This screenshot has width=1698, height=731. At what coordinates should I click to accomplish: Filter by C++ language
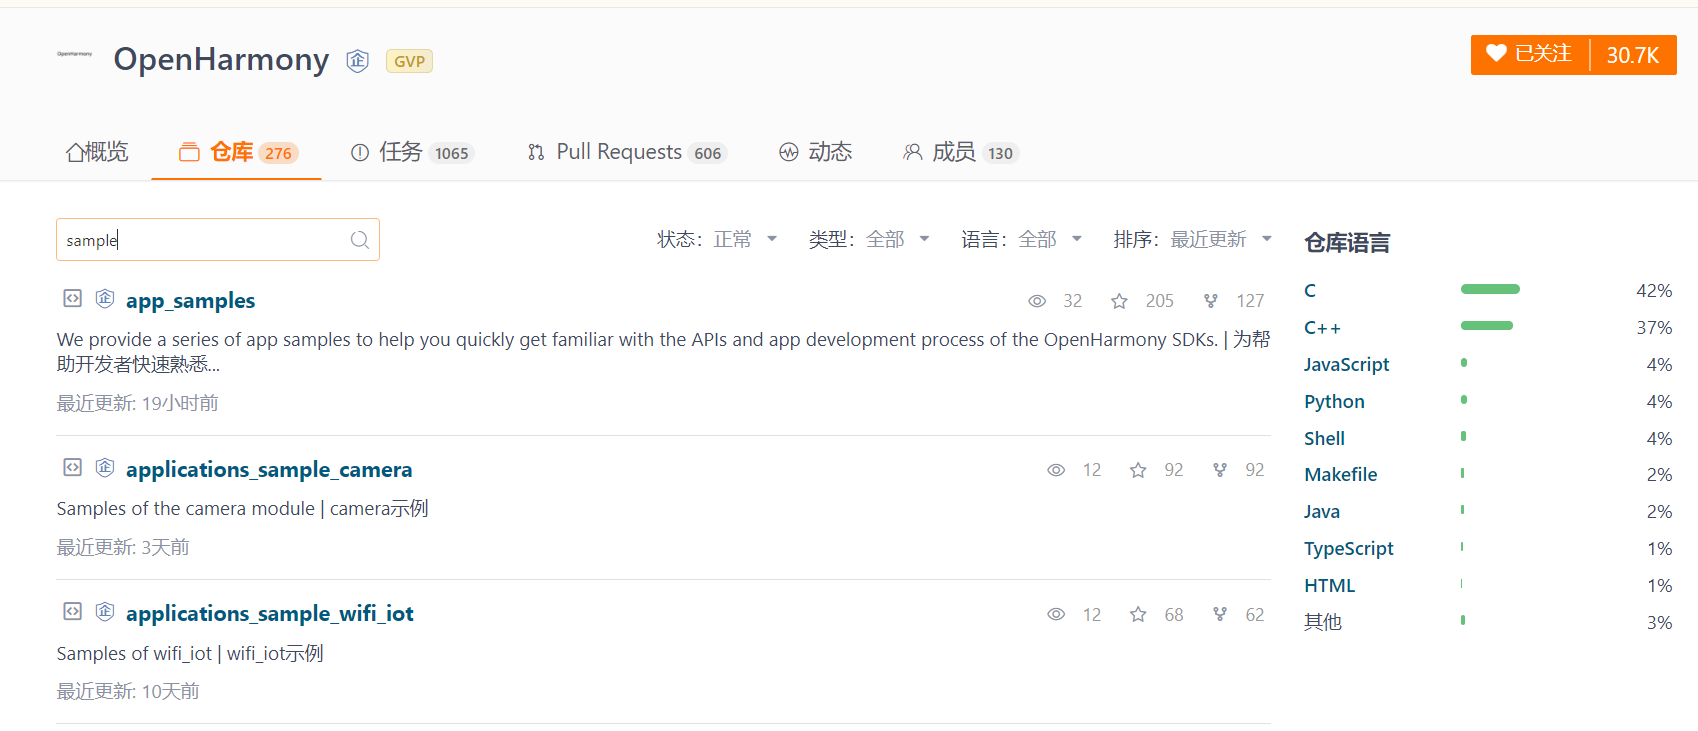[x=1322, y=328]
